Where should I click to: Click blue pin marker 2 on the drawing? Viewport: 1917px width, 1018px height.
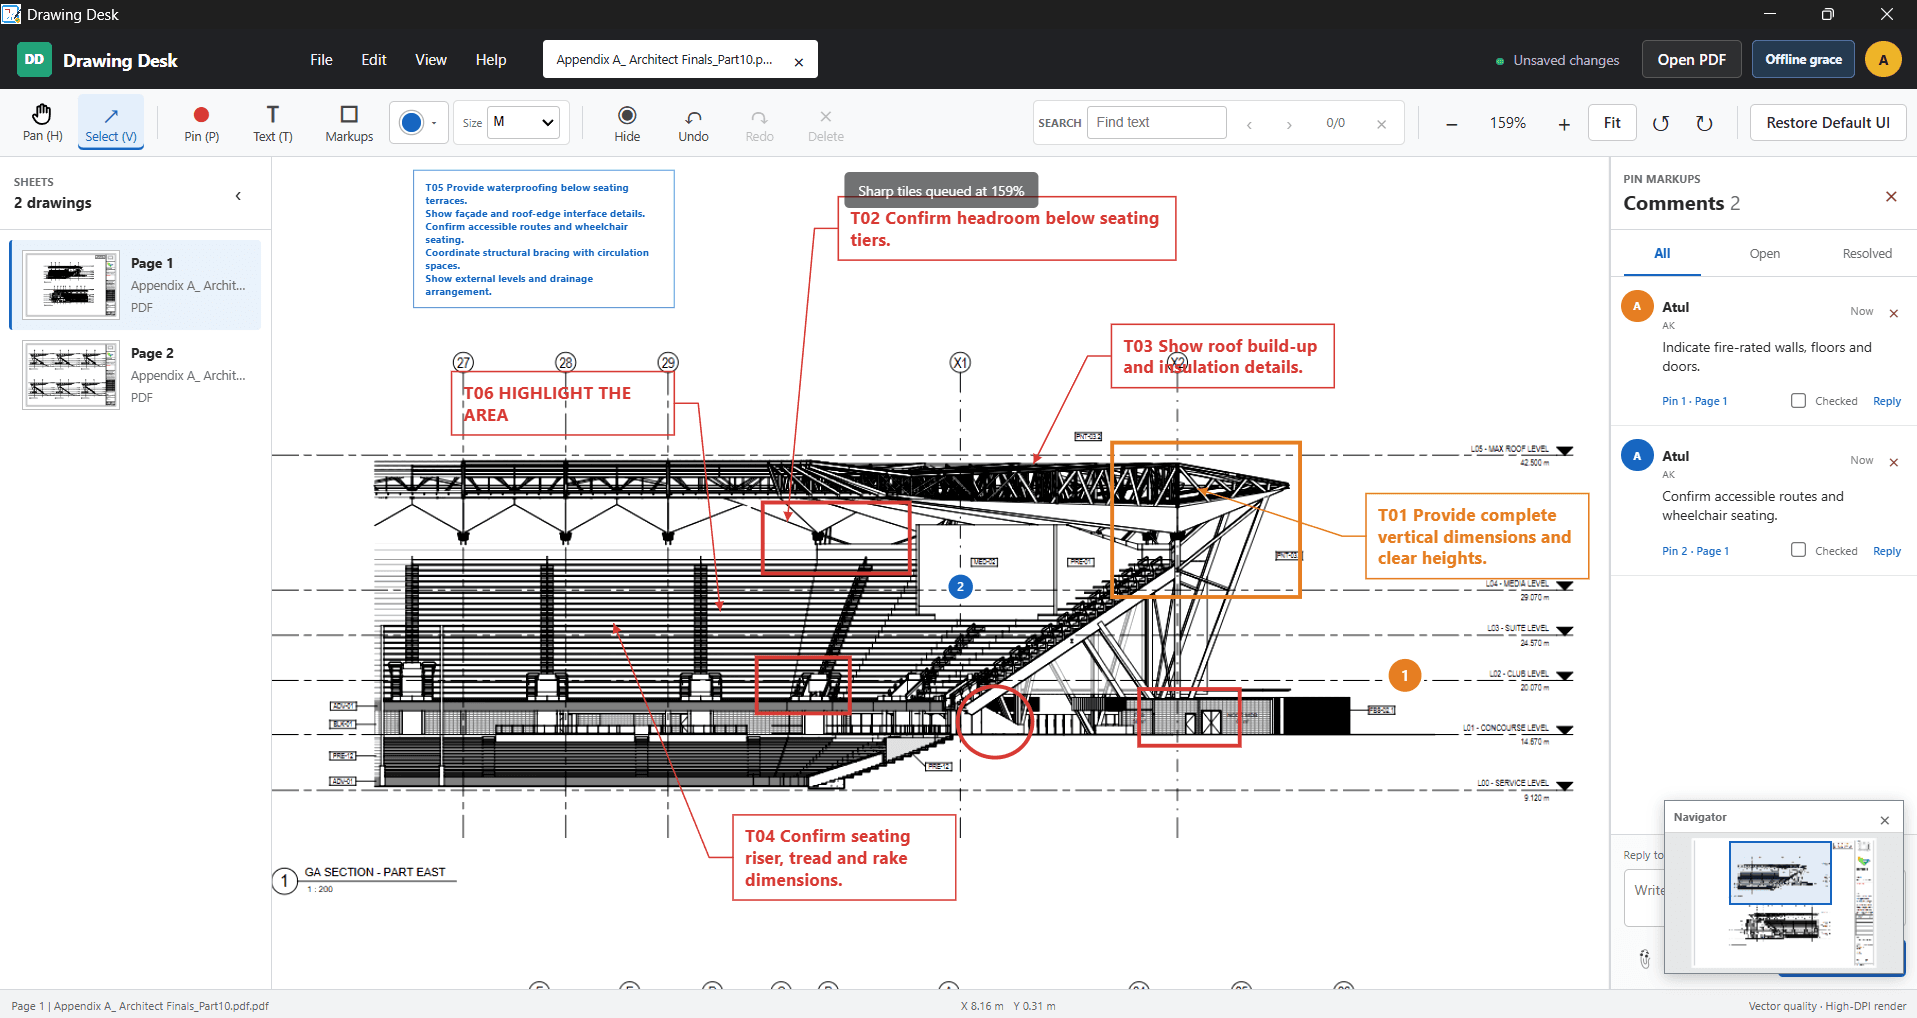tap(960, 587)
